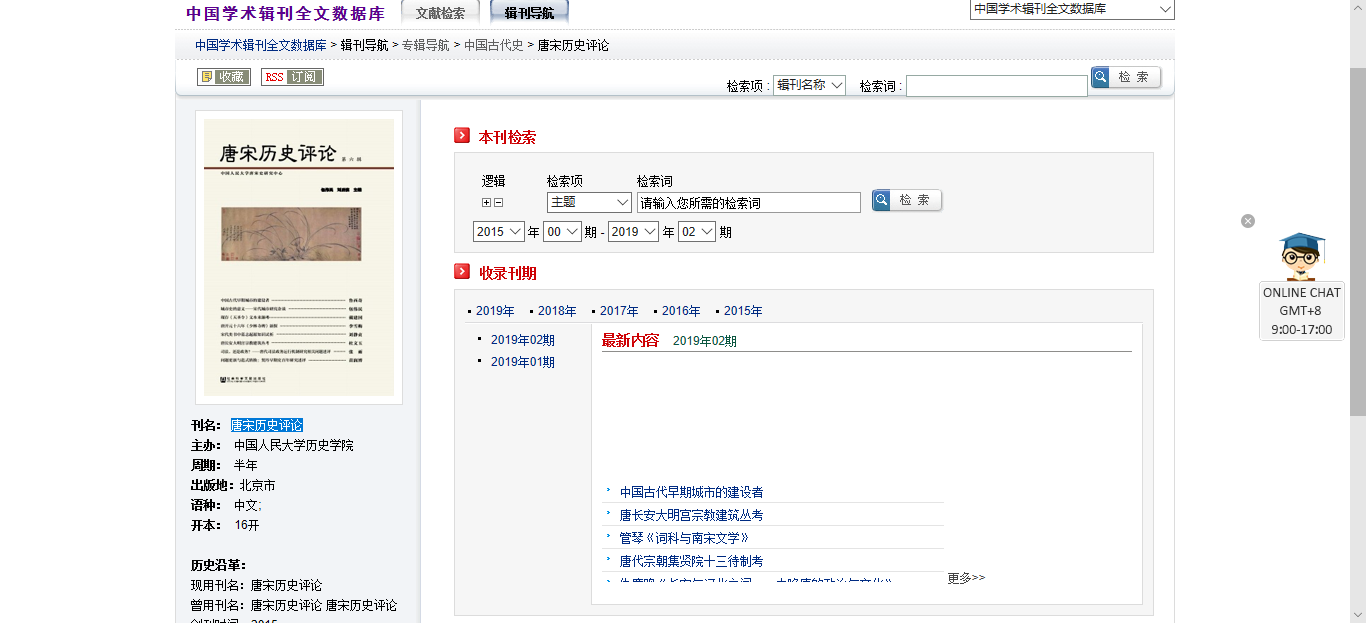Select the 辑刊导航 tab
Viewport: 1366px width, 623px height.
pyautogui.click(x=529, y=13)
